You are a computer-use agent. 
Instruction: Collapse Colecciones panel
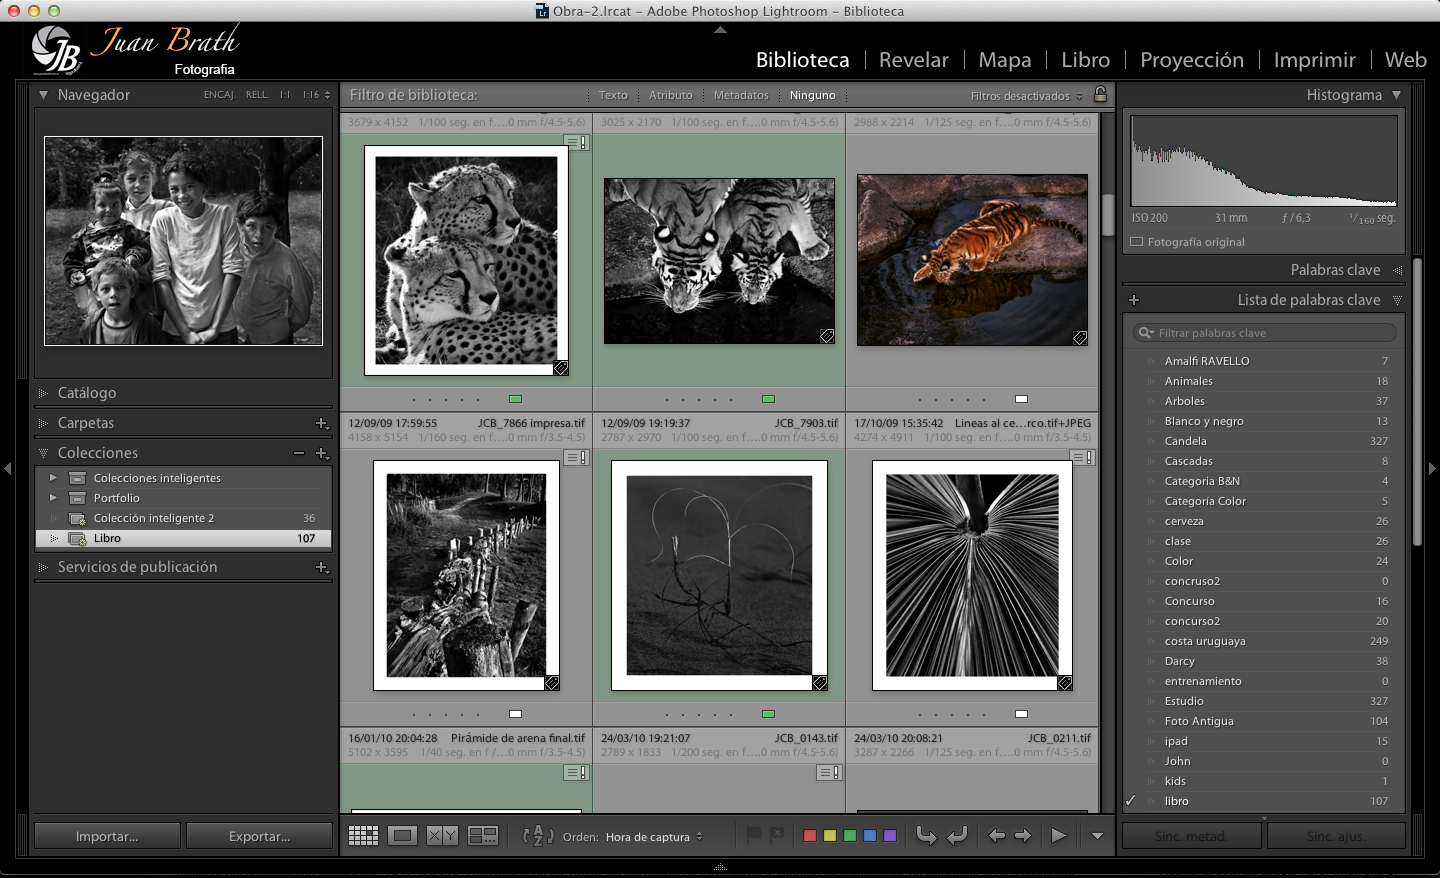point(43,453)
